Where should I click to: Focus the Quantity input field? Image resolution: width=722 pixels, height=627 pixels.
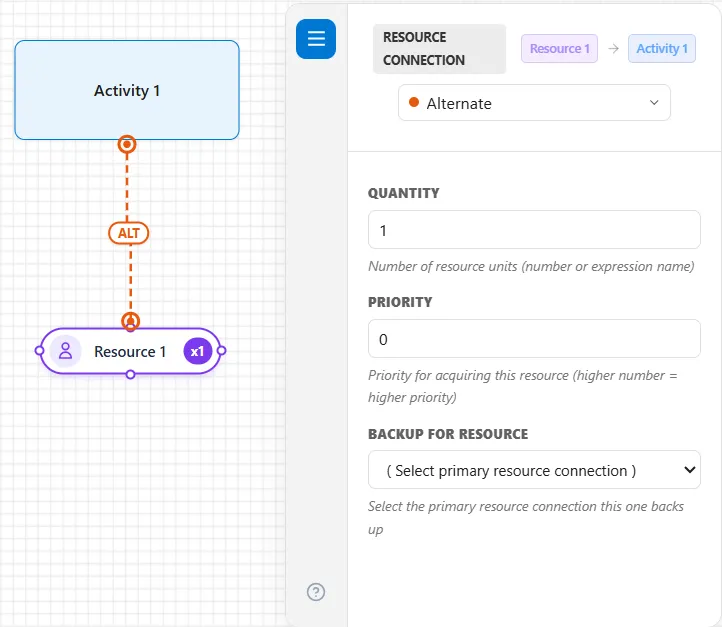534,230
